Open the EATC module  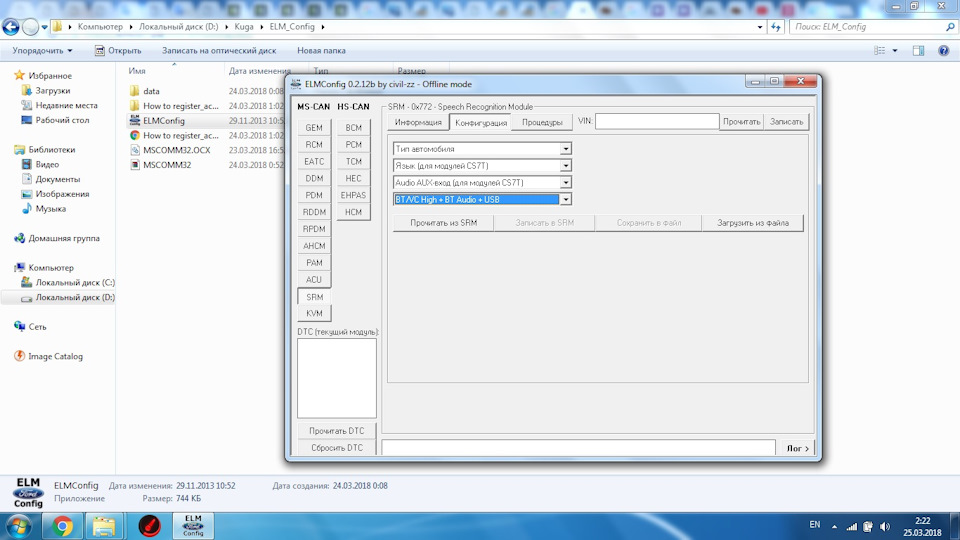314,161
